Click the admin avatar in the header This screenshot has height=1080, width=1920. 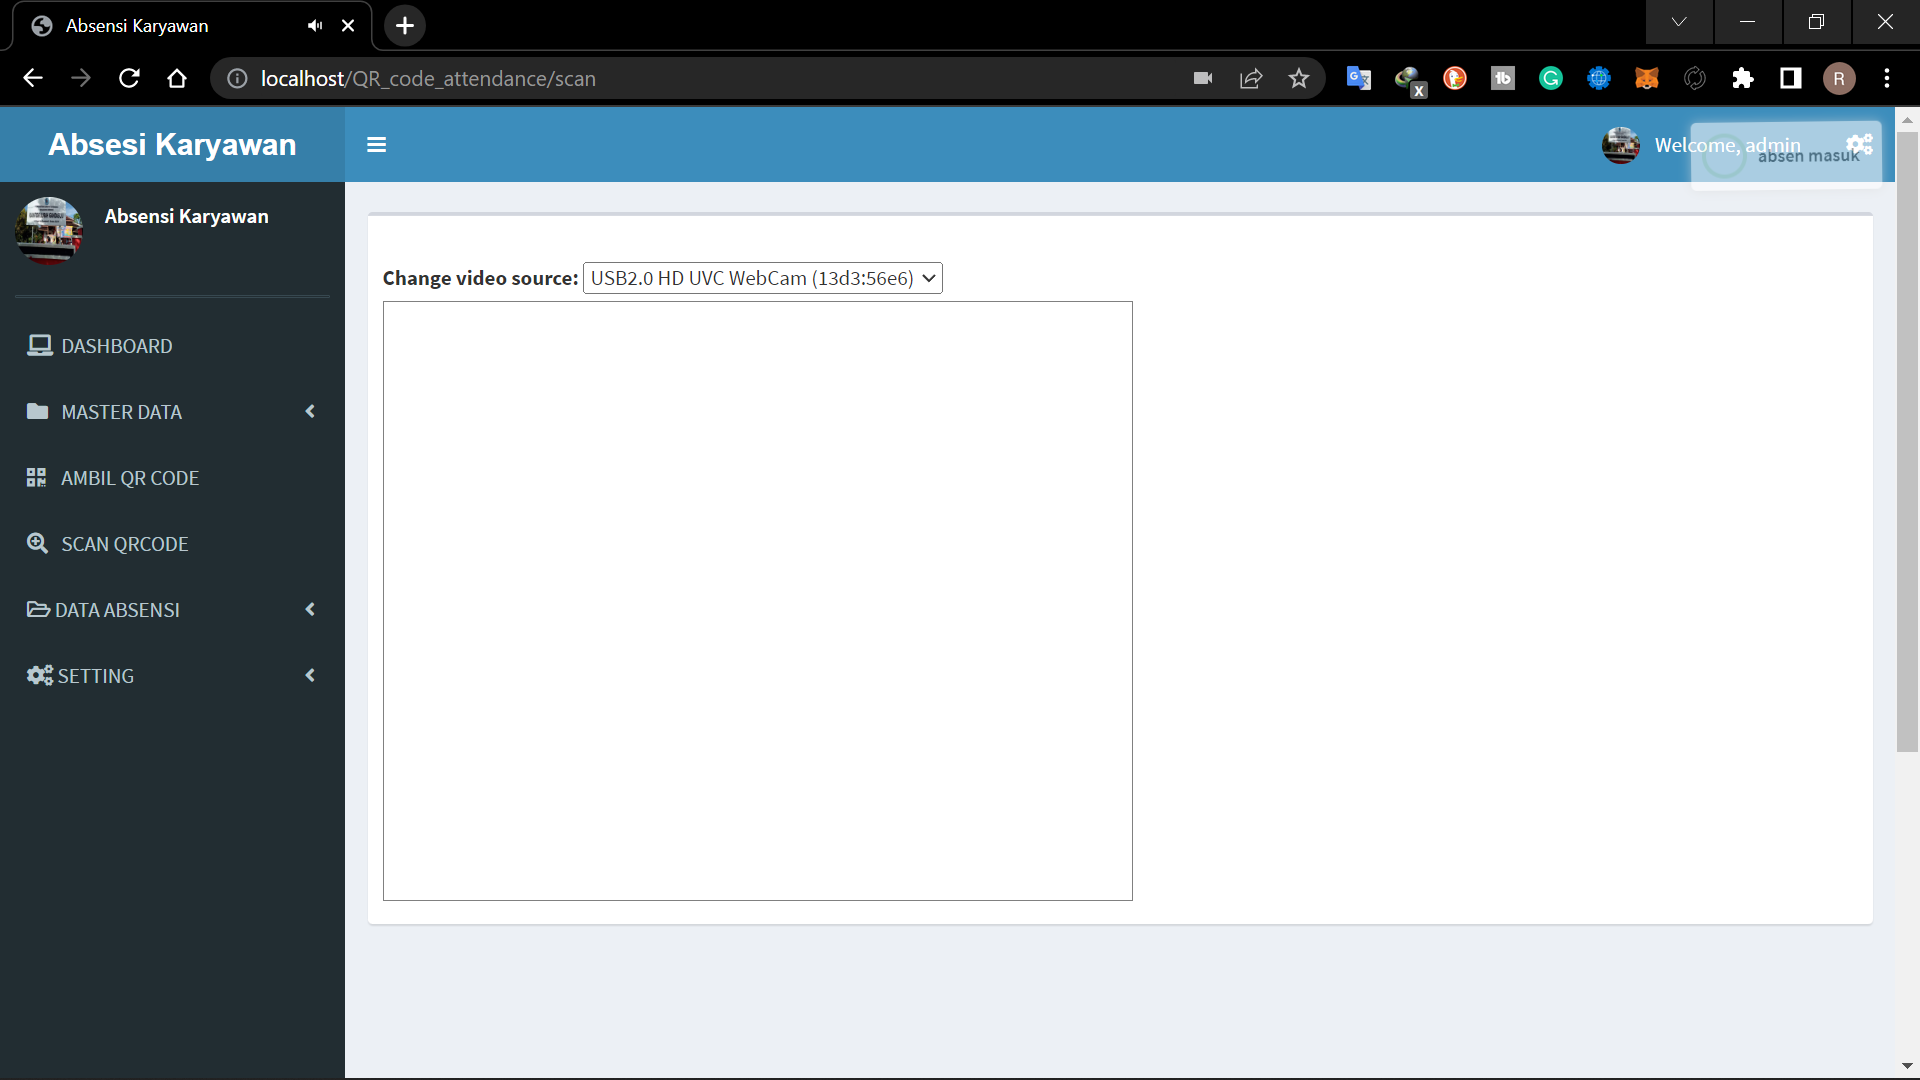pos(1620,145)
